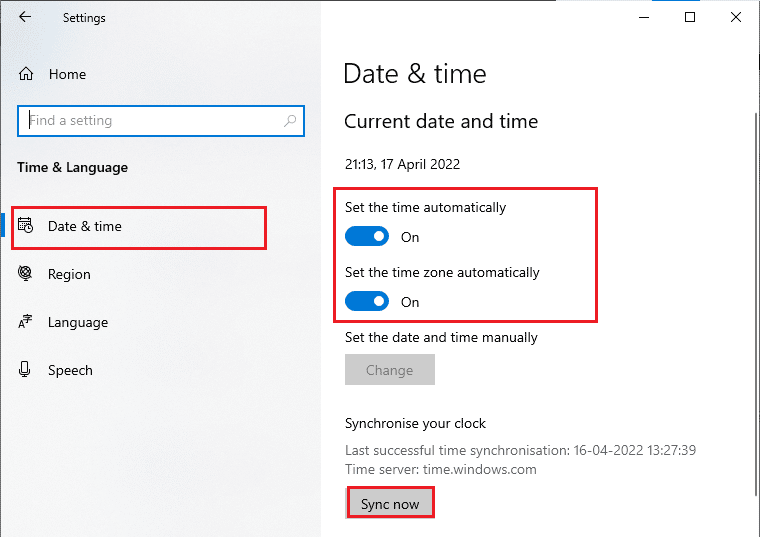Screen dimensions: 760x537
Task: Open the Speech settings page
Action: click(x=70, y=370)
